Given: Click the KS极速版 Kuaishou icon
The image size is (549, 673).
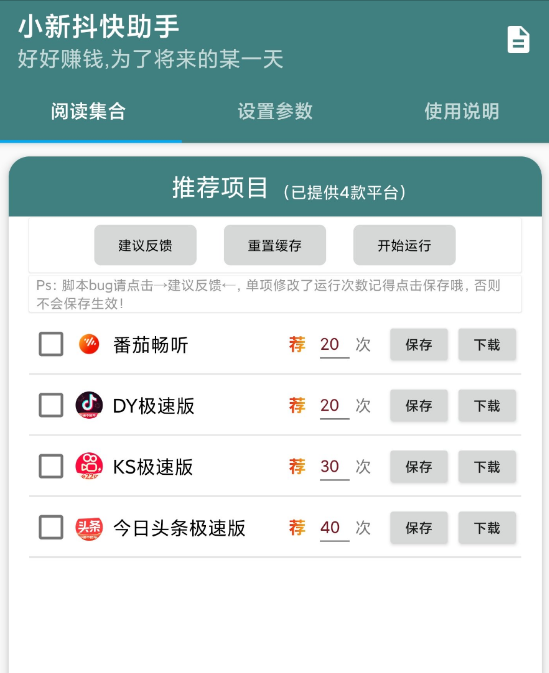Looking at the screenshot, I should tap(89, 466).
